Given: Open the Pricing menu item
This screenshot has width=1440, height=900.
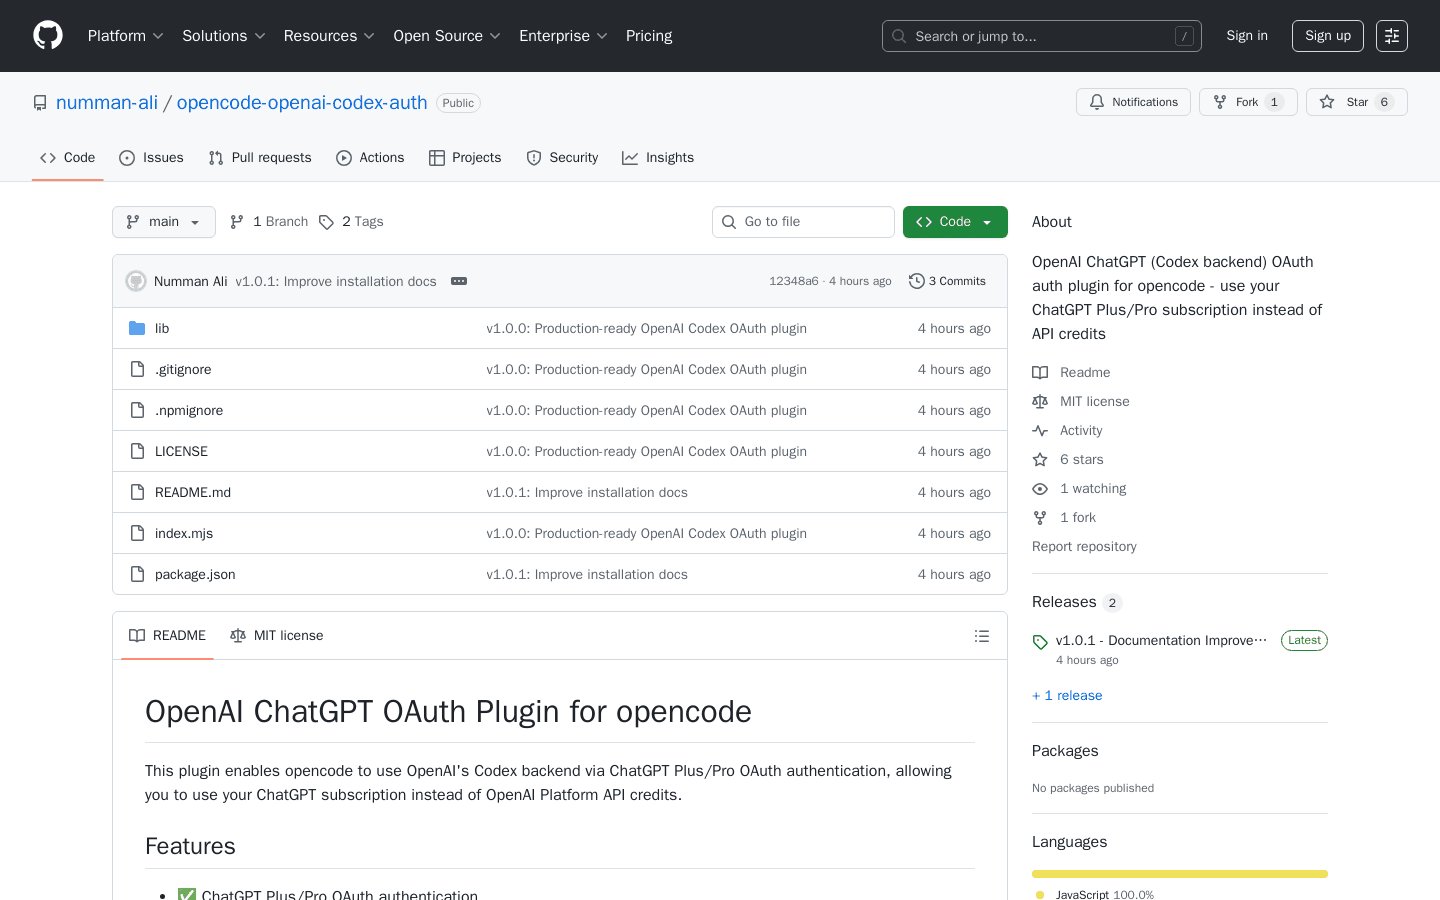Looking at the screenshot, I should 648,35.
